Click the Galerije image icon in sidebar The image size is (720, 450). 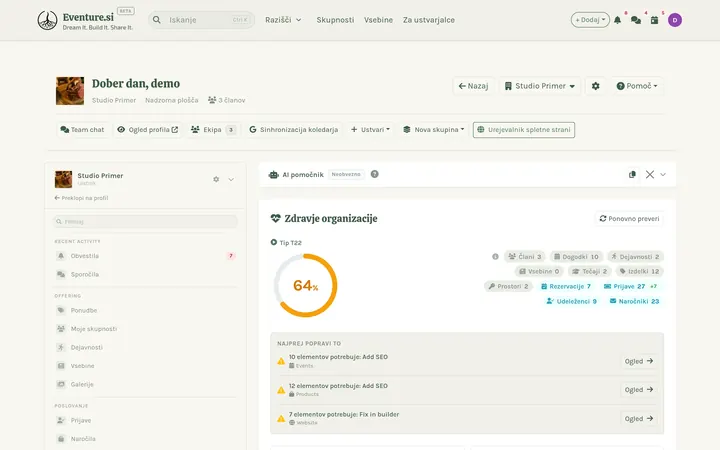(61, 384)
